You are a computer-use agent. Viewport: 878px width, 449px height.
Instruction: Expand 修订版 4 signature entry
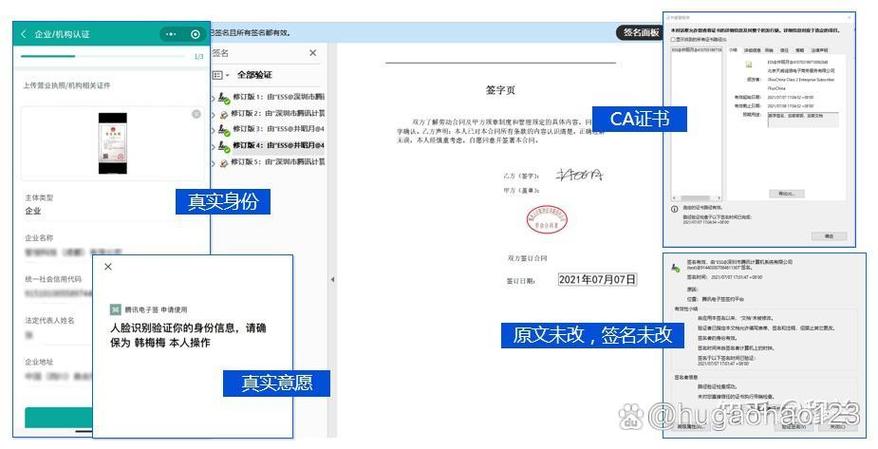point(213,147)
